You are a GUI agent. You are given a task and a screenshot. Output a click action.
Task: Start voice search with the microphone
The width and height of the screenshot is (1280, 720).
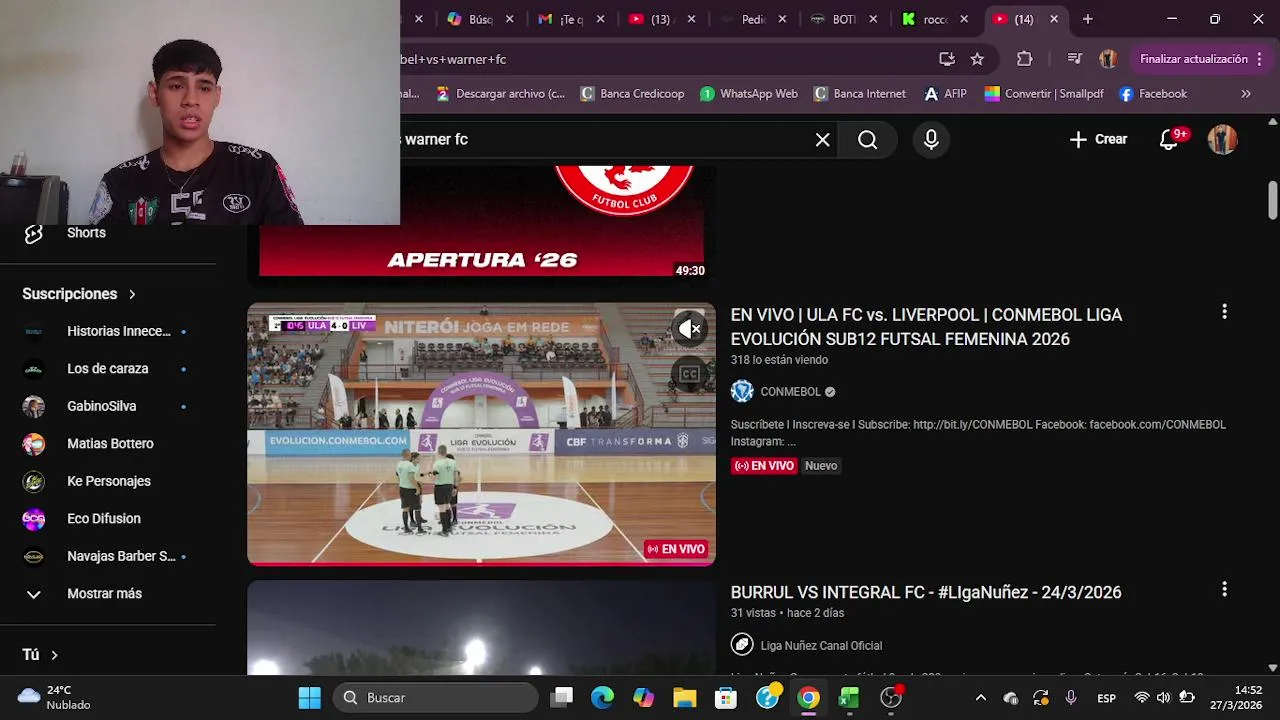click(x=931, y=140)
